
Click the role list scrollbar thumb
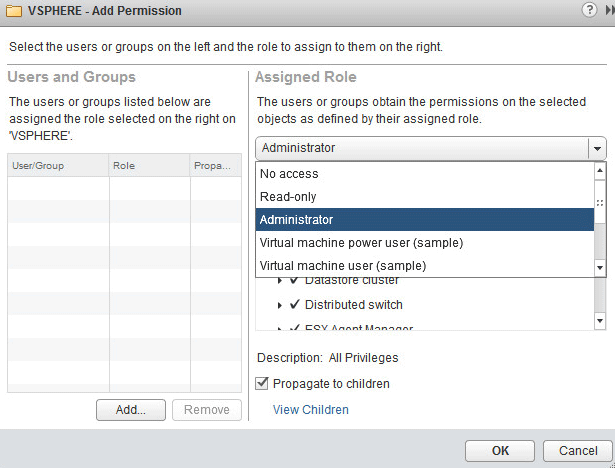(x=600, y=202)
